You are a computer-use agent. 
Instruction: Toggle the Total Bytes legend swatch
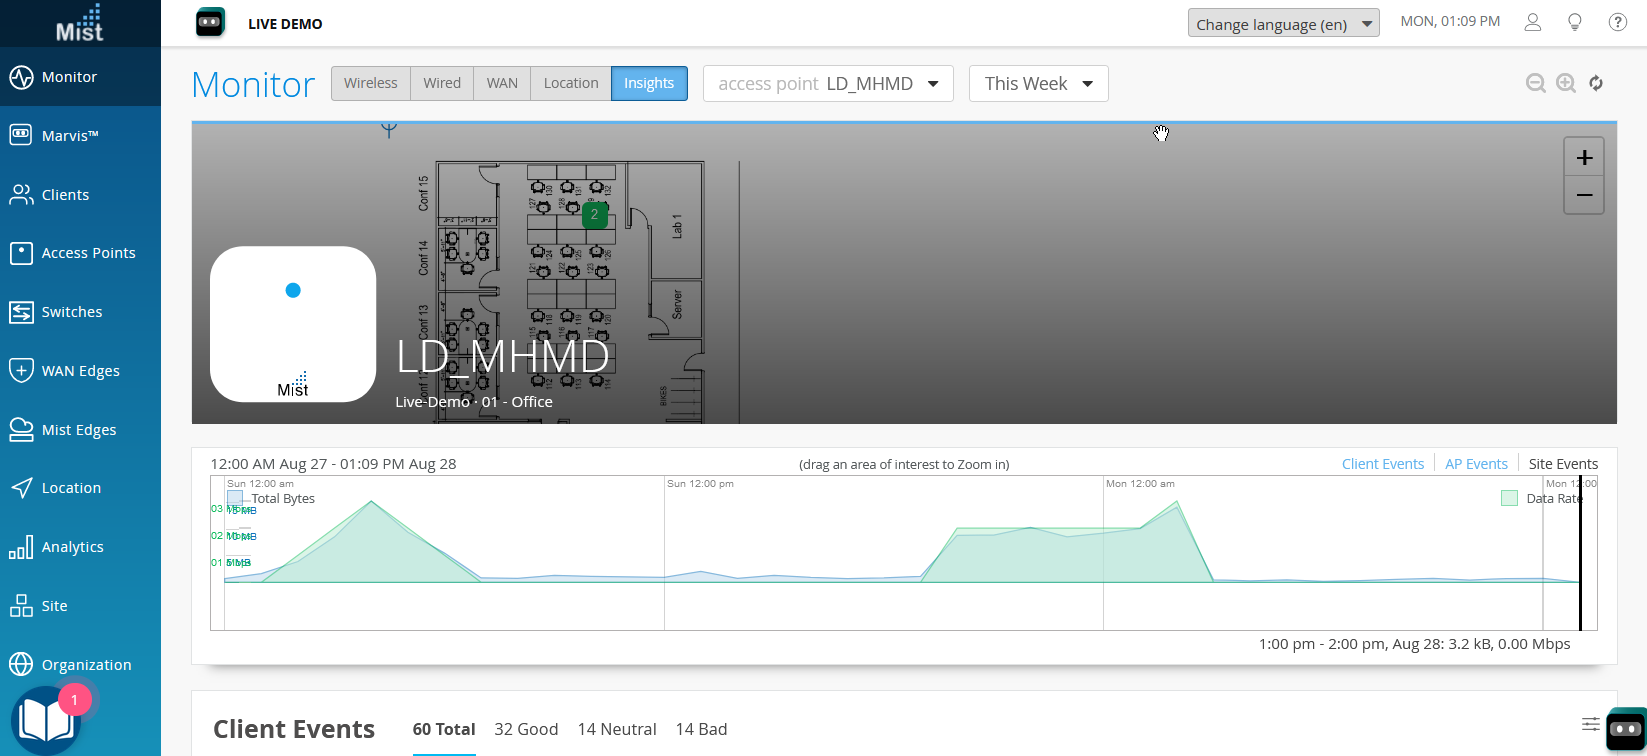235,498
